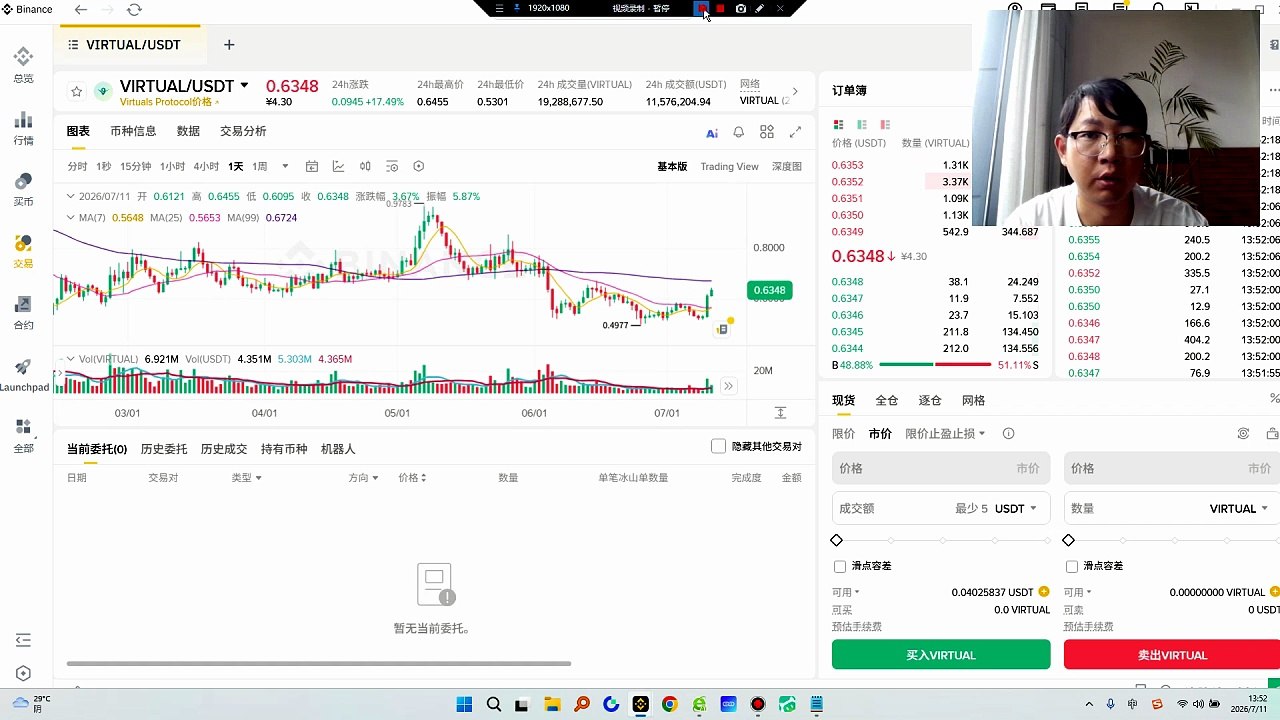Screen dimensions: 1280x720
Task: Expand the chart to fullscreen
Action: tap(795, 132)
